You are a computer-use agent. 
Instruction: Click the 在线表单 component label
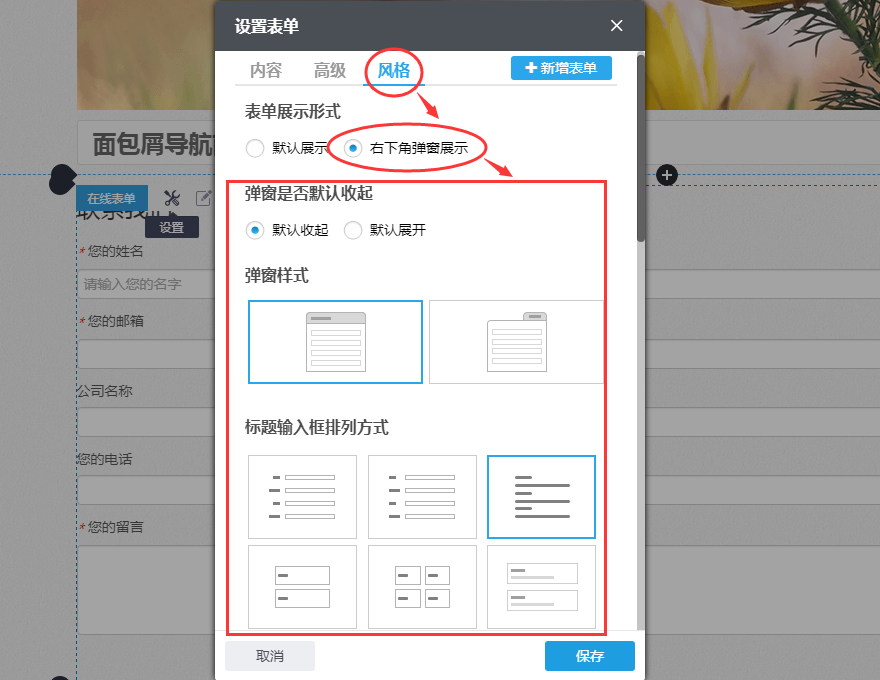[x=111, y=198]
